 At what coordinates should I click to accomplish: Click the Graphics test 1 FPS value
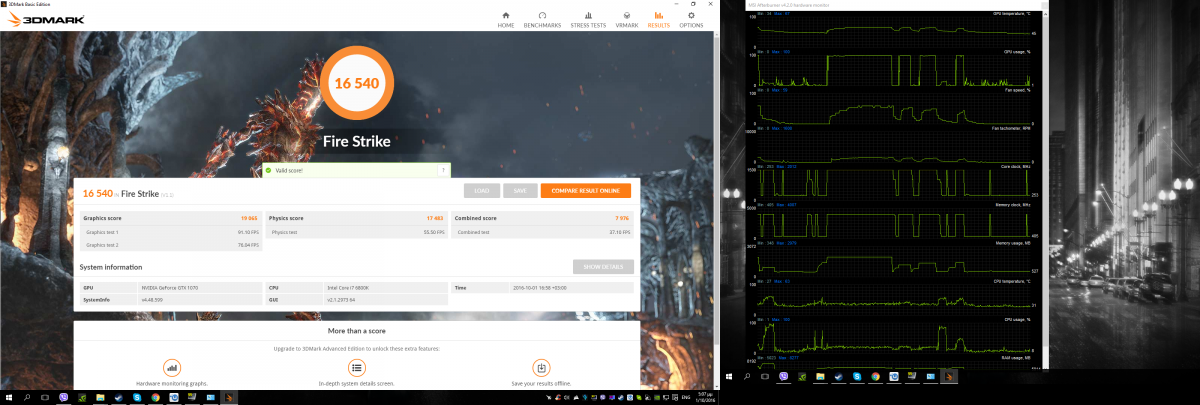pos(248,232)
